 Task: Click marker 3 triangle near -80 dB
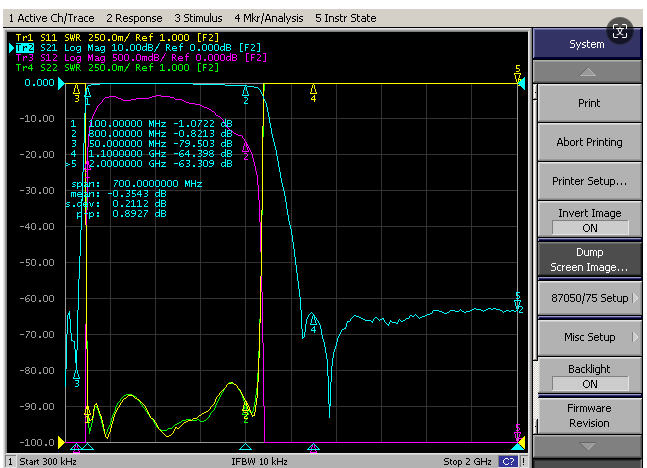tap(76, 376)
